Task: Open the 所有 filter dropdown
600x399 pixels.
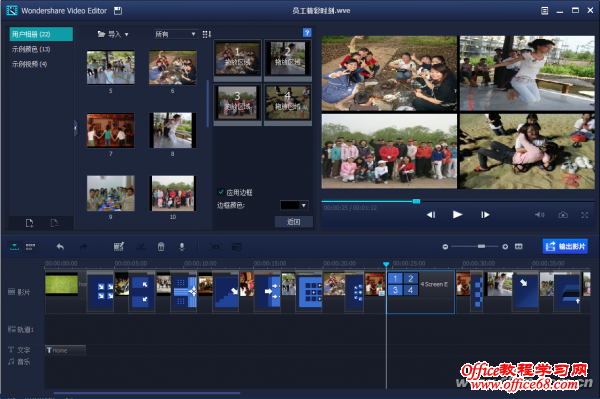Action: pyautogui.click(x=176, y=34)
